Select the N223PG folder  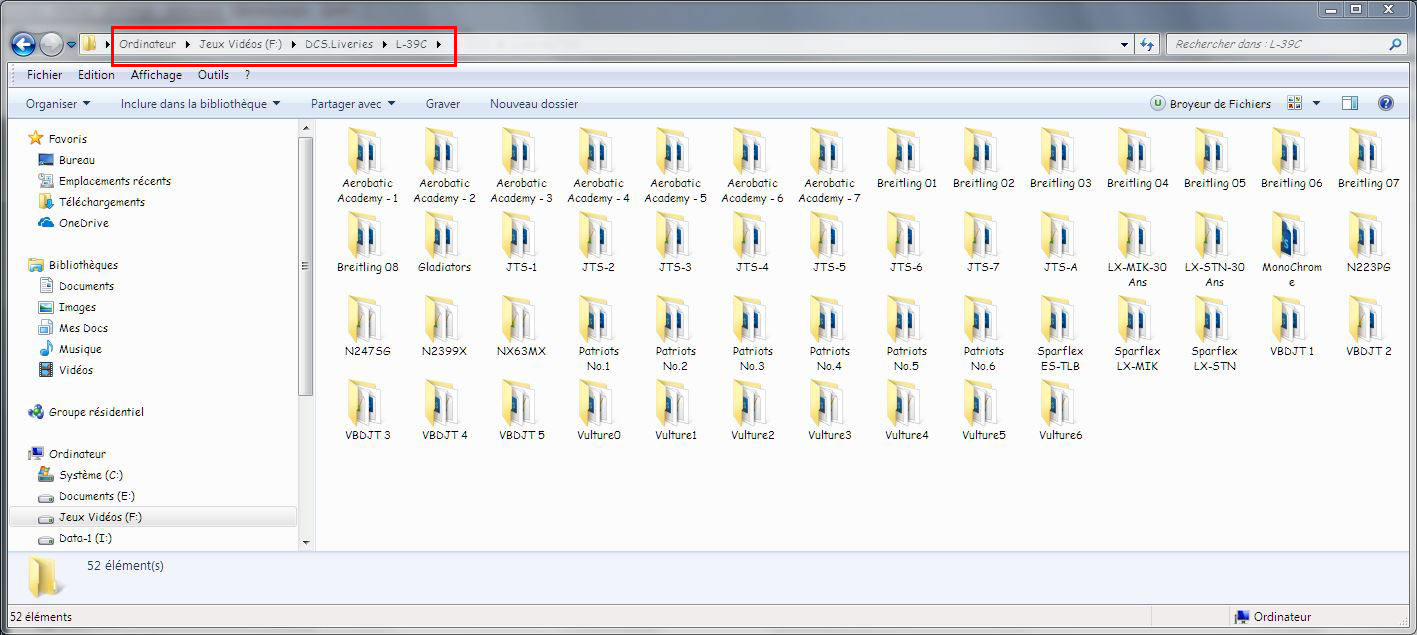[x=1368, y=242]
